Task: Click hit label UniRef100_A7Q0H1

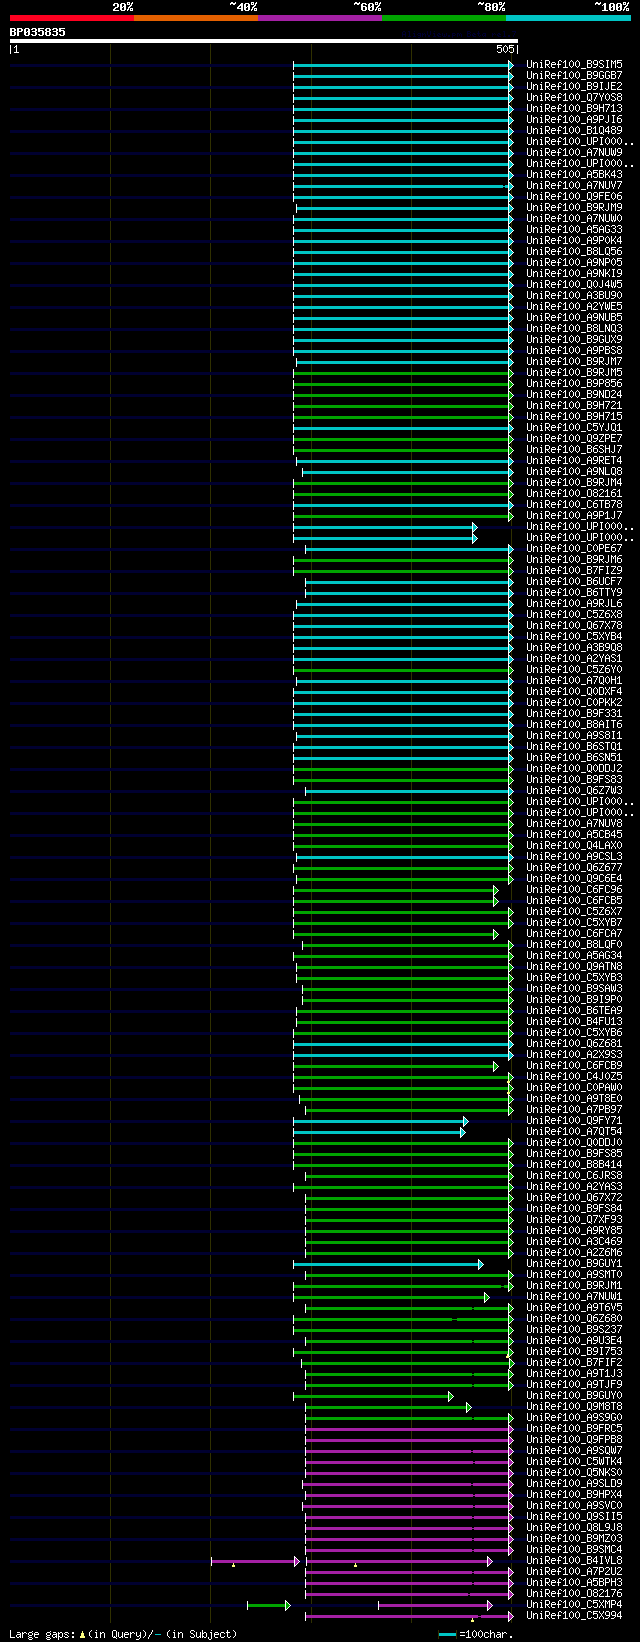Action: coord(574,680)
